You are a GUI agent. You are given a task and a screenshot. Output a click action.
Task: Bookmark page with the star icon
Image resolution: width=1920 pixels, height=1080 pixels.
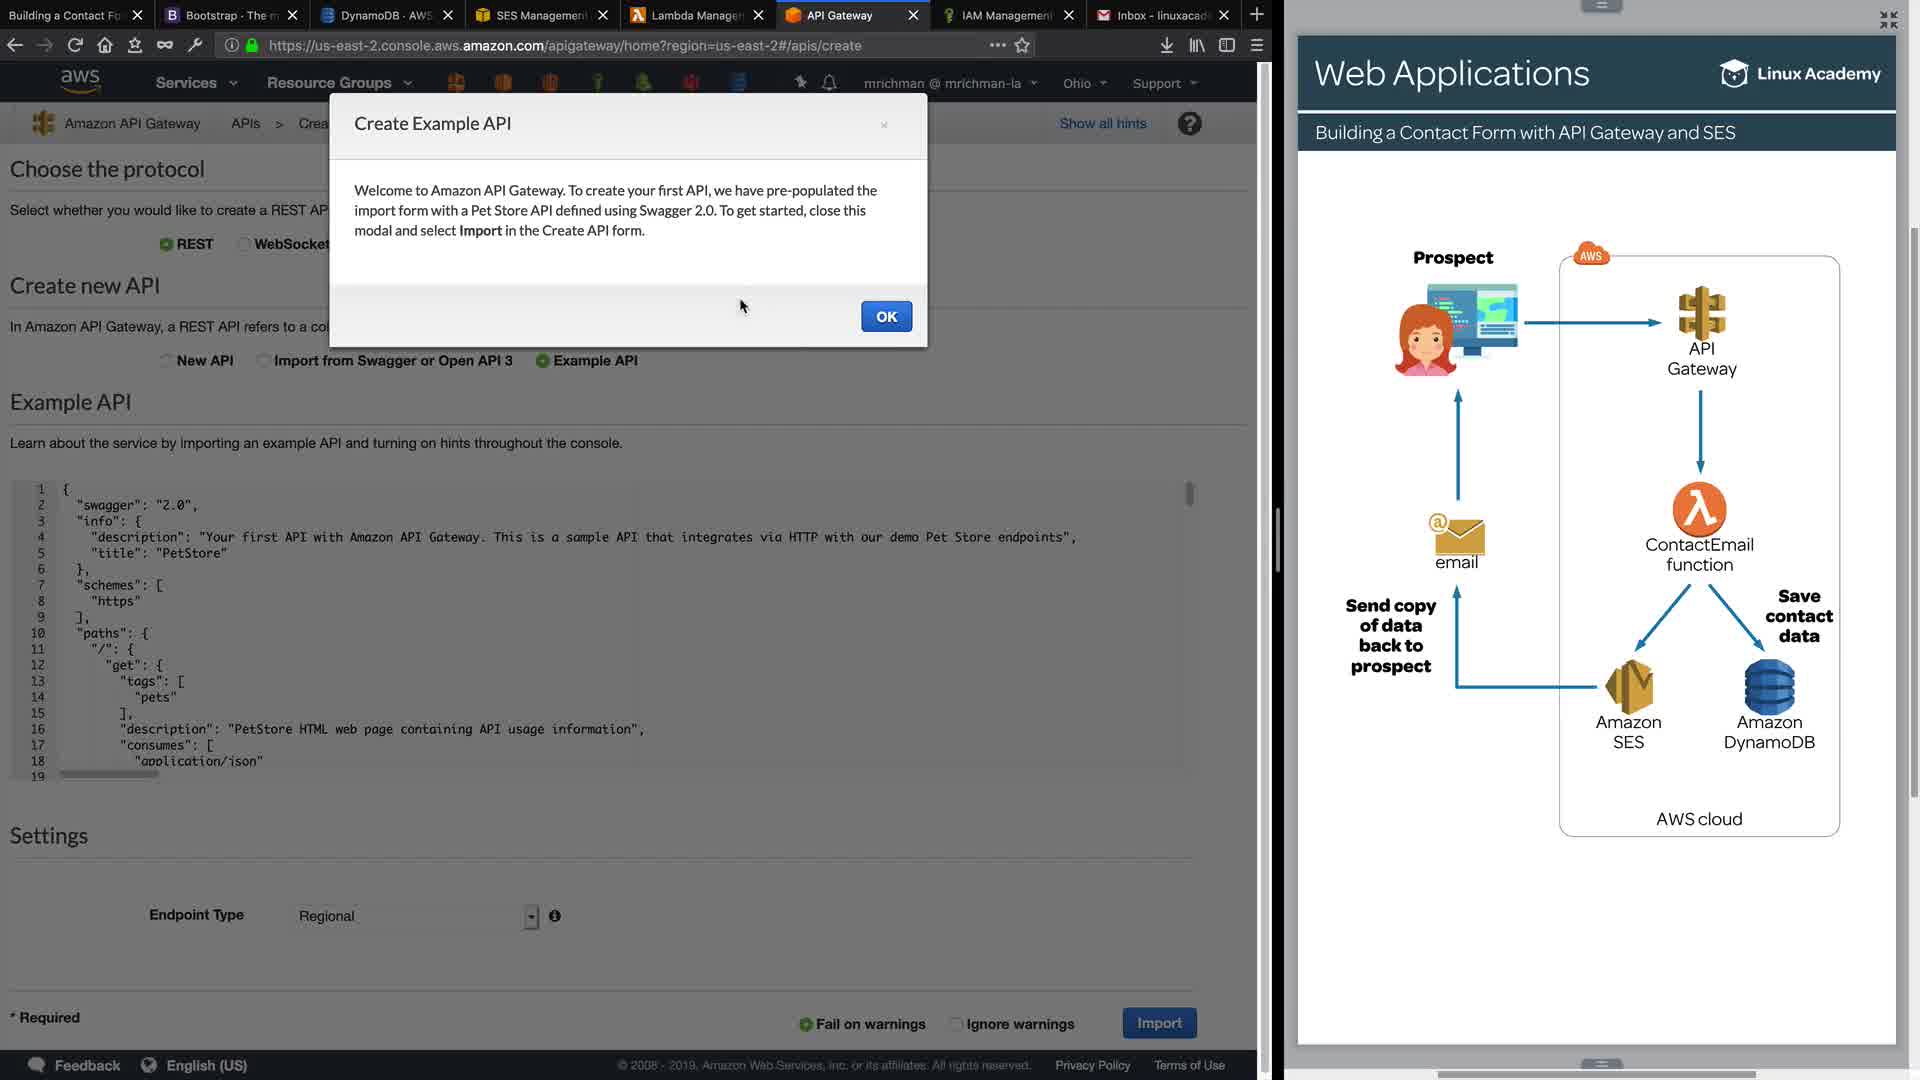pos(1022,45)
